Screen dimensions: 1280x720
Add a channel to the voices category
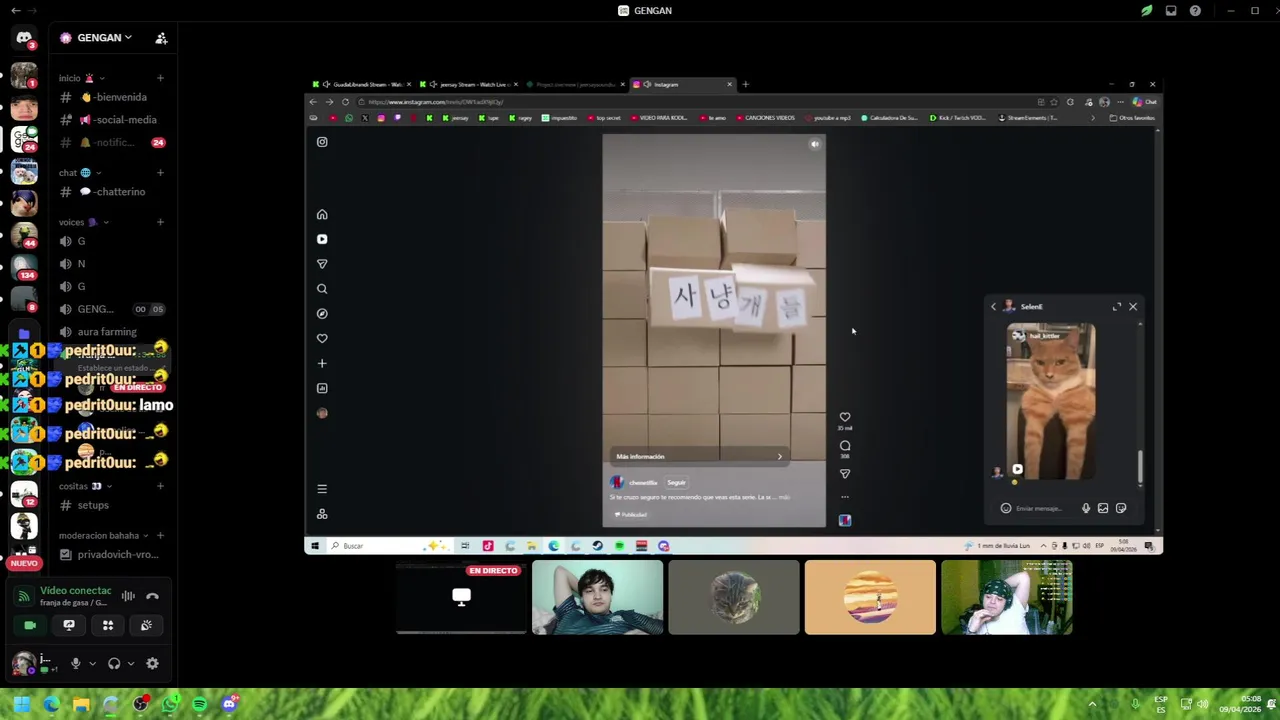click(x=160, y=222)
